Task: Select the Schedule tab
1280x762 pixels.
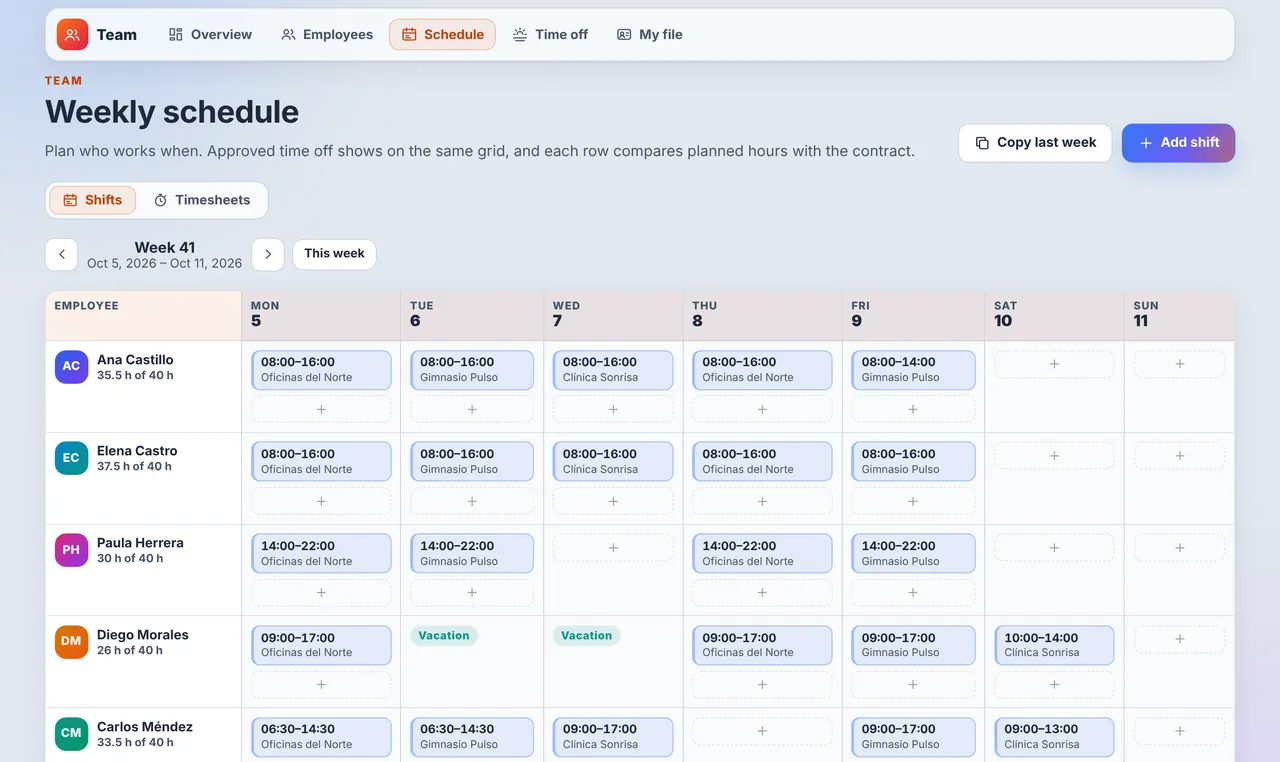Action: coord(442,34)
